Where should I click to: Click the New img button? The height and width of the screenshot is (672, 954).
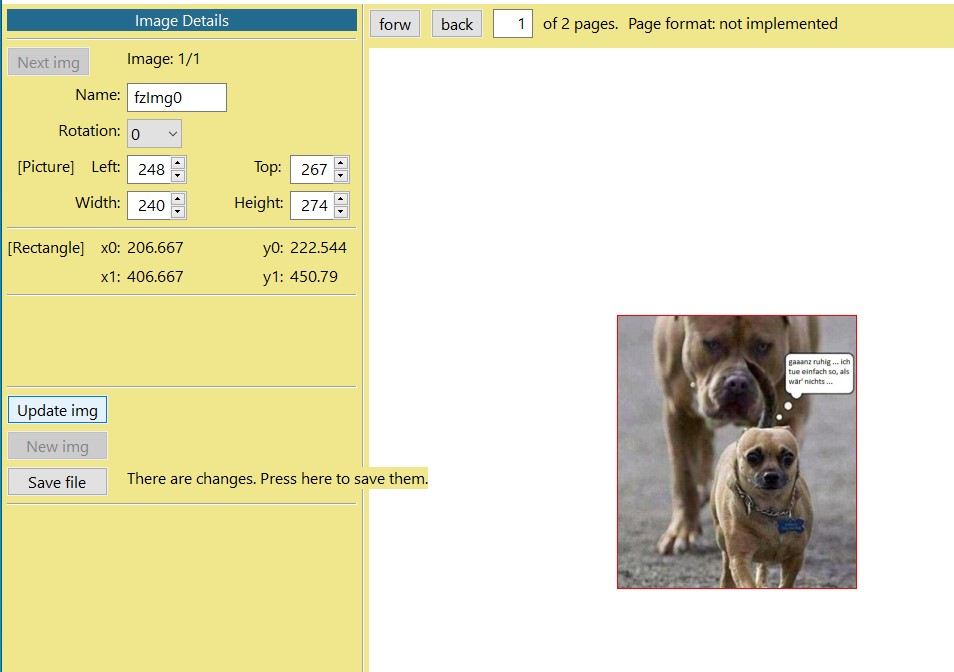click(x=57, y=445)
